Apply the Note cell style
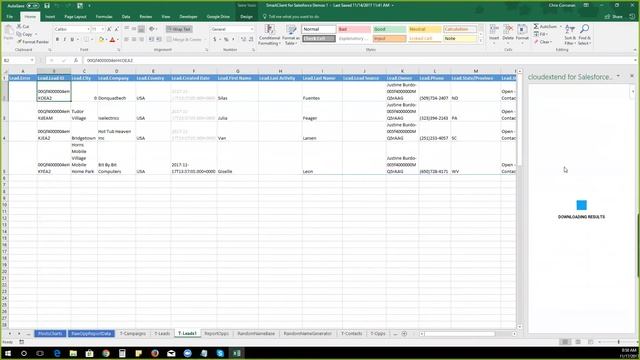Image resolution: width=640 pixels, height=360 pixels. (460, 38)
